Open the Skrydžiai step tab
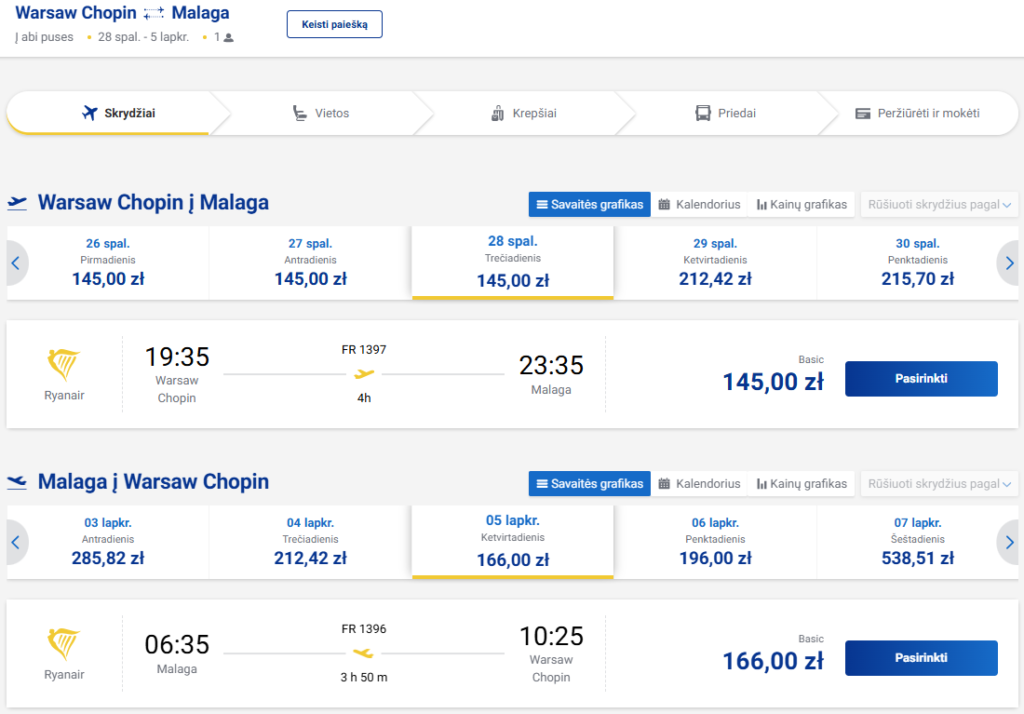 (x=118, y=113)
